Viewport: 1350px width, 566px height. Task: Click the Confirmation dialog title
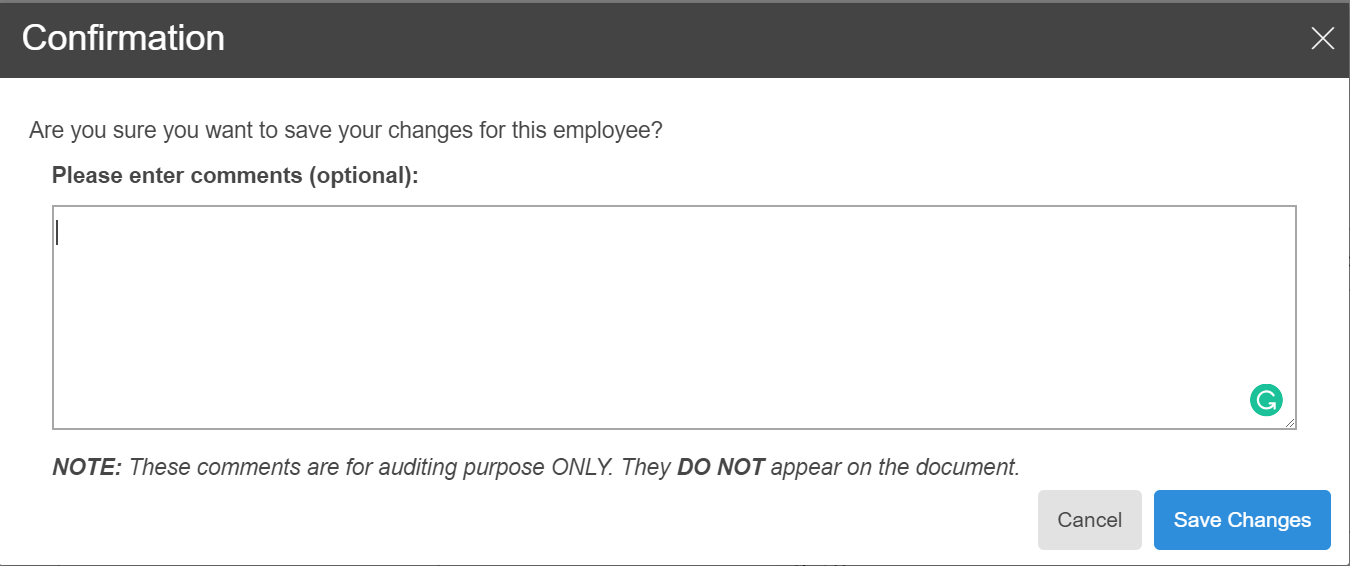tap(123, 38)
